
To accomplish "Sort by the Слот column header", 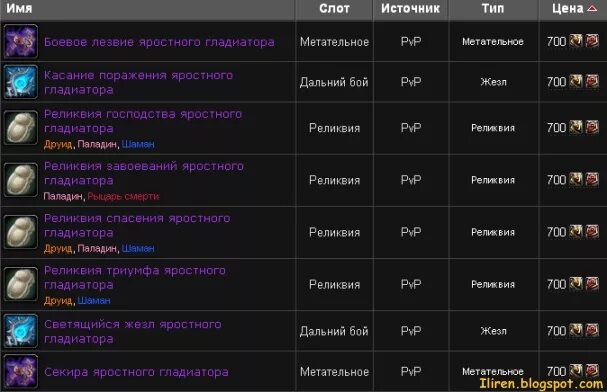I will 334,9.
